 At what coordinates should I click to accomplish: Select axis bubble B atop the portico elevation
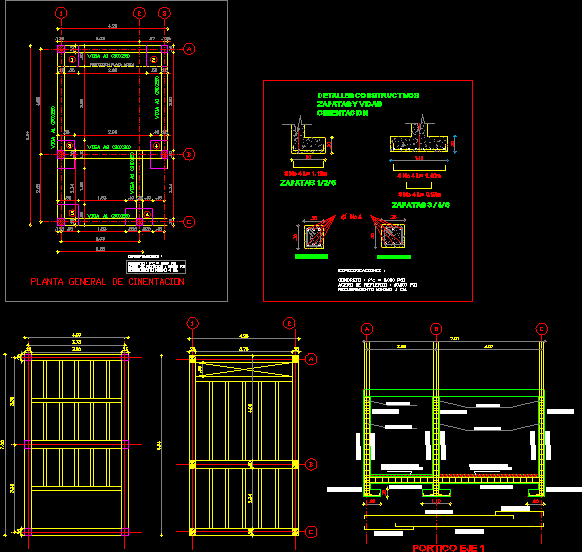point(436,329)
